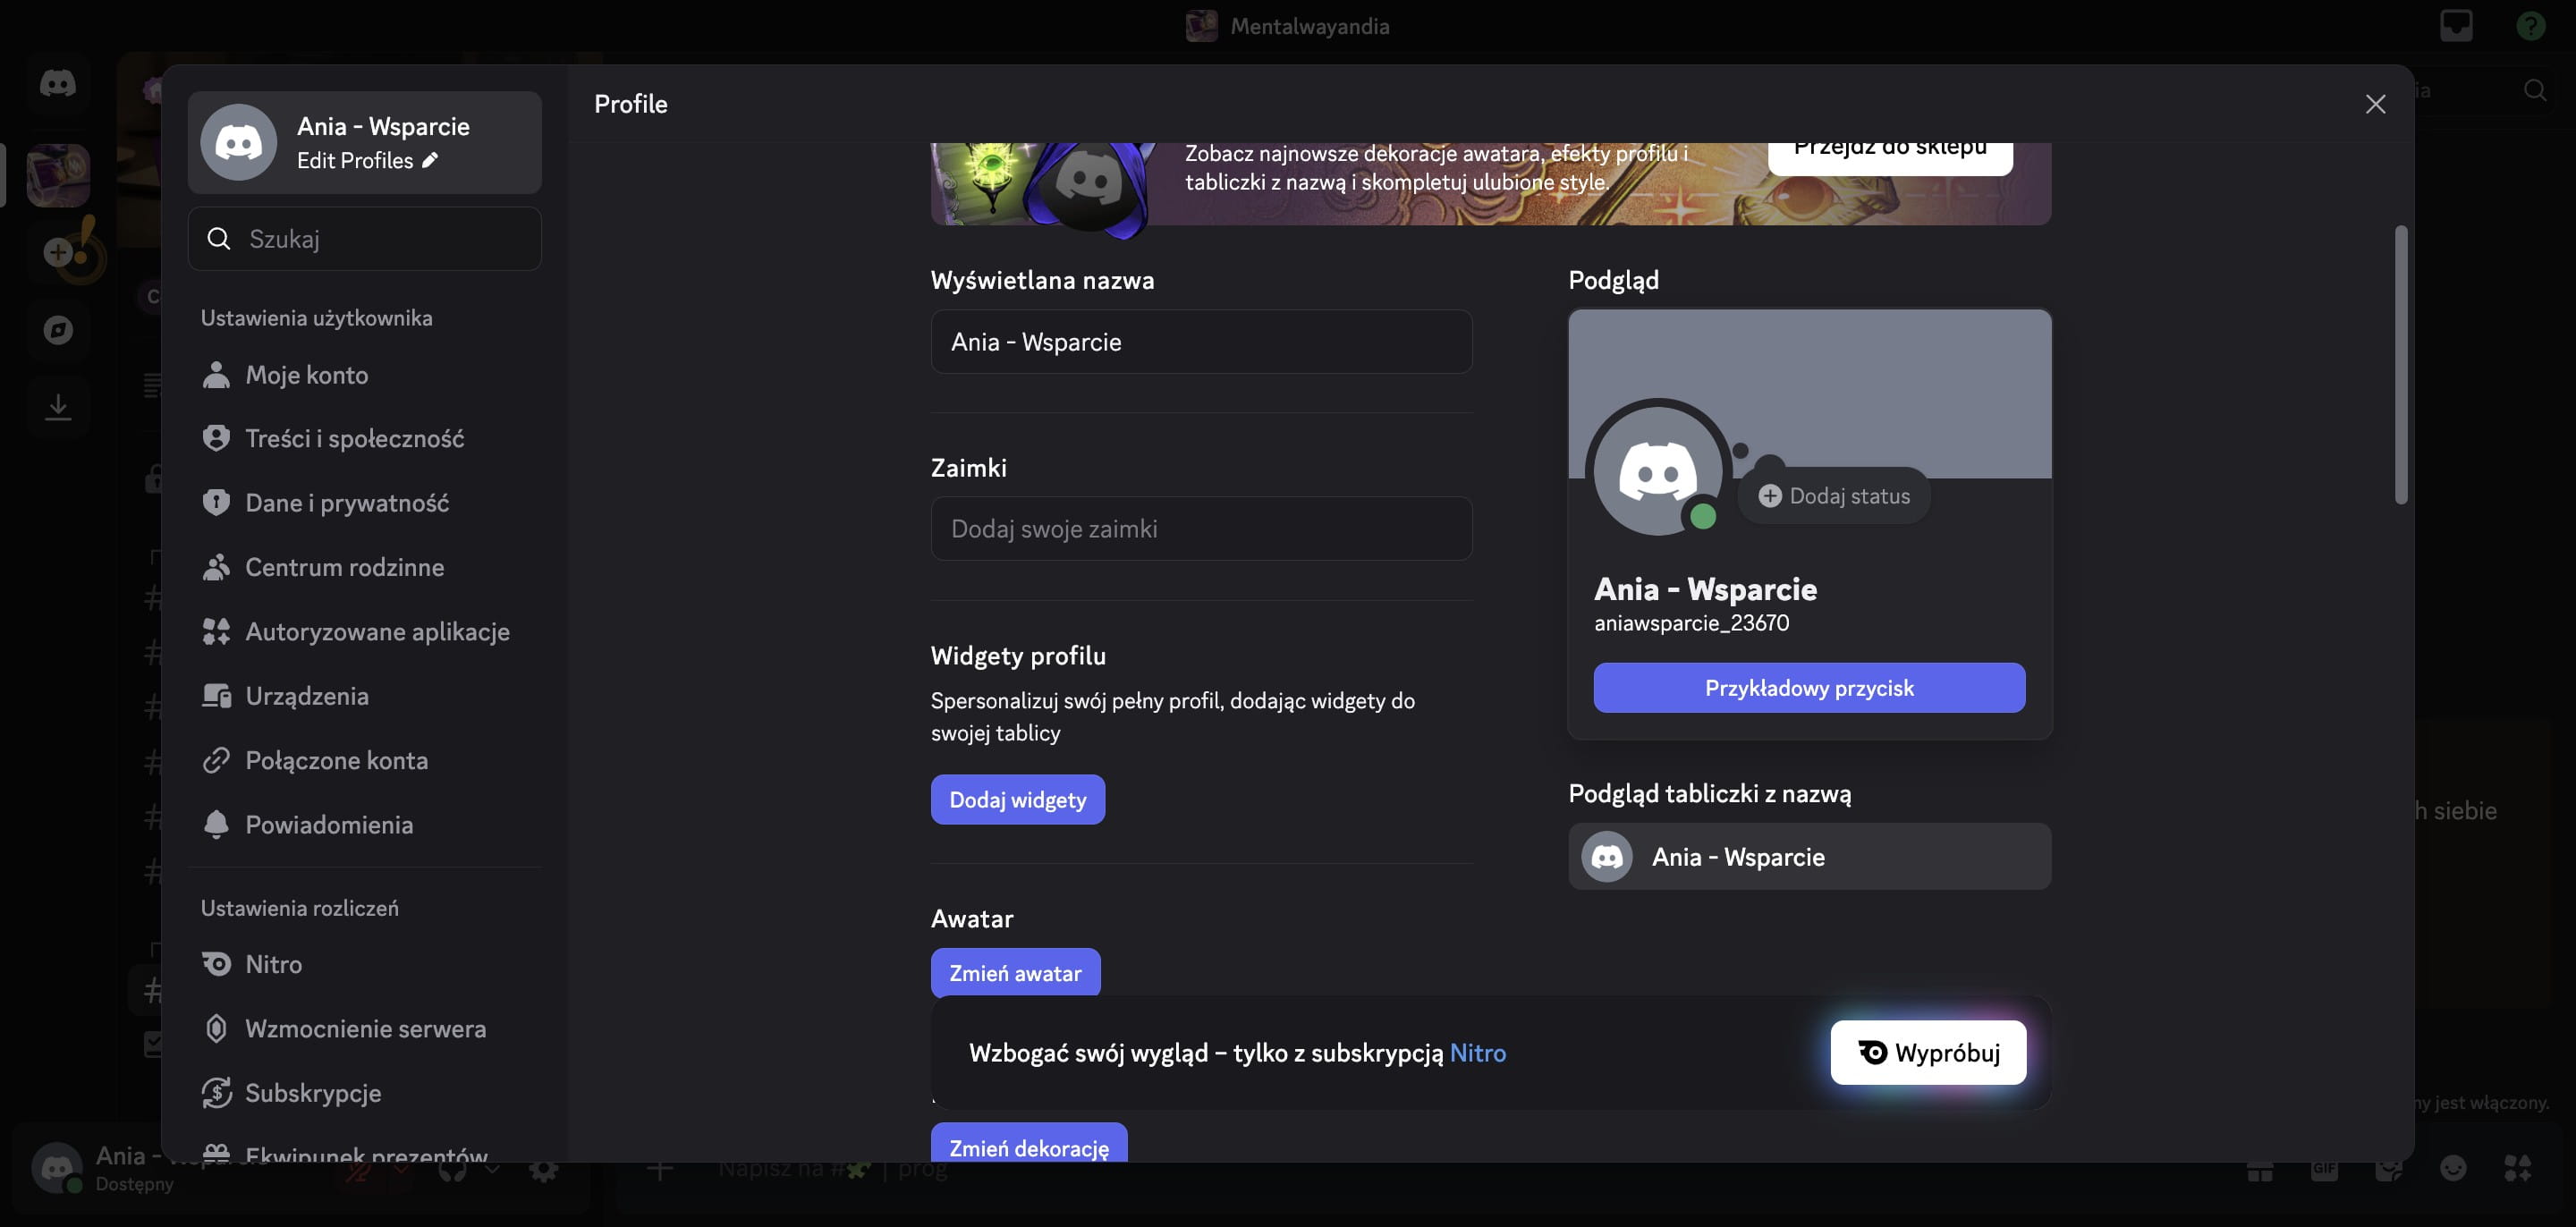Click the Moje konto person icon
2576x1227 pixels.
(216, 375)
